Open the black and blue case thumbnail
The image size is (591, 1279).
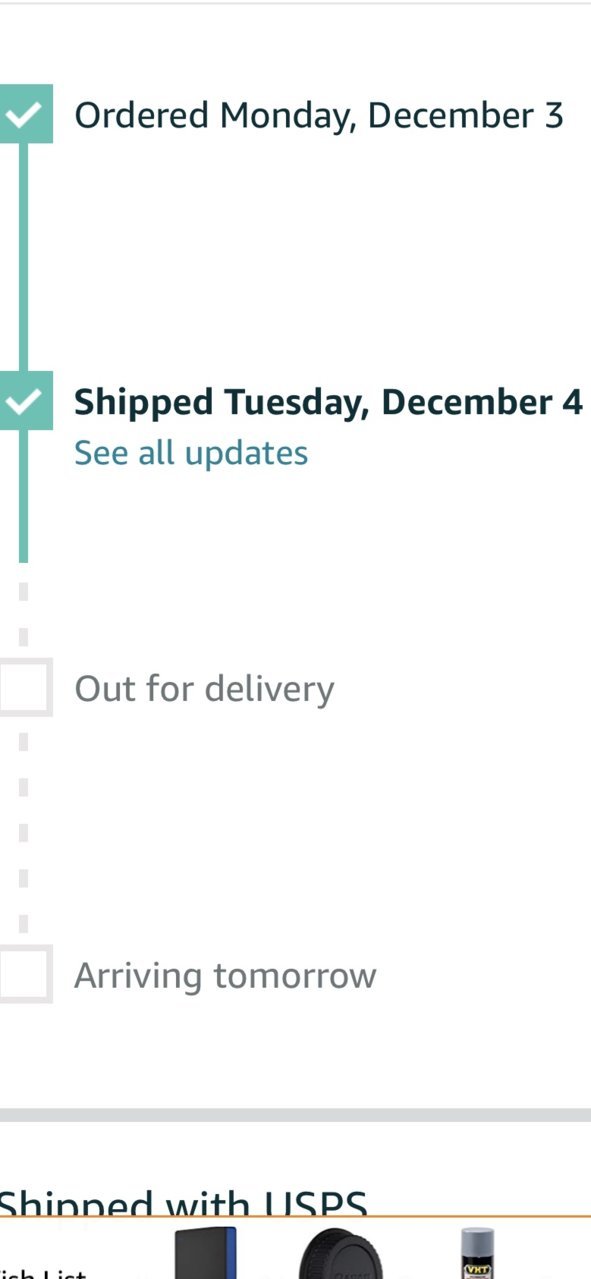click(x=206, y=1253)
